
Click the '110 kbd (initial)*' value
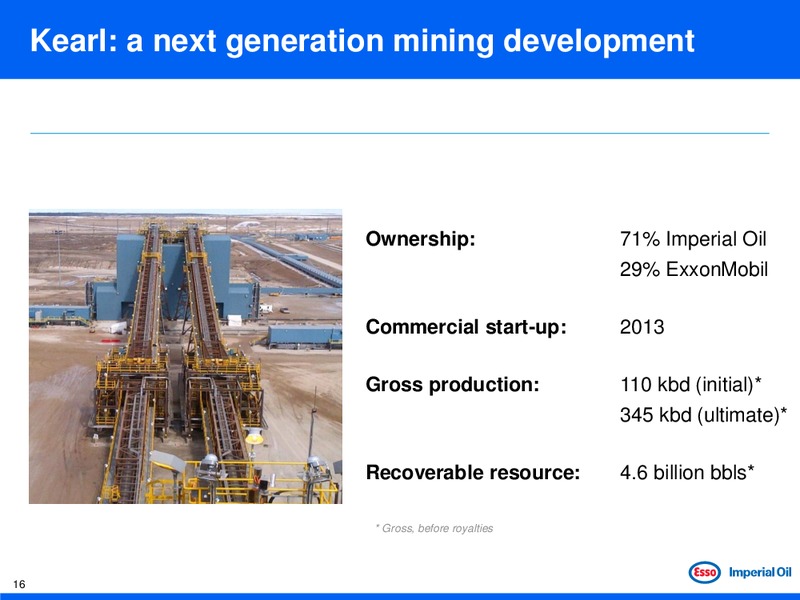click(x=691, y=384)
